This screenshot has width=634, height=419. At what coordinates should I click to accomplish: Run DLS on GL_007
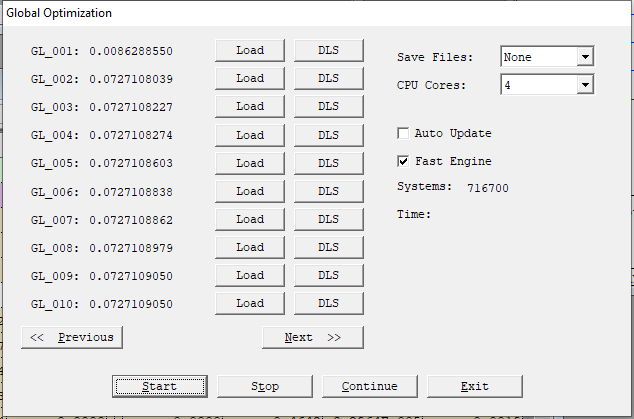[329, 219]
